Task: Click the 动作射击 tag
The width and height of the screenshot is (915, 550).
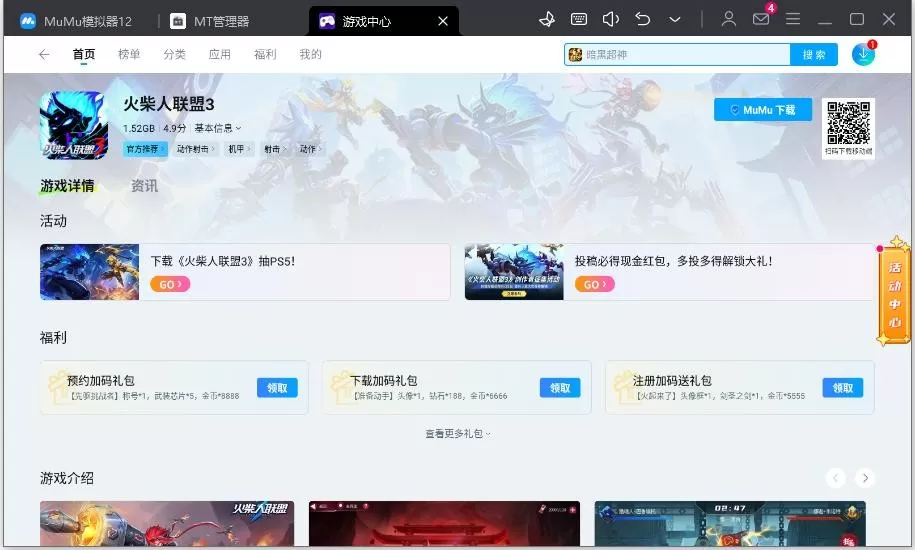Action: (x=196, y=149)
